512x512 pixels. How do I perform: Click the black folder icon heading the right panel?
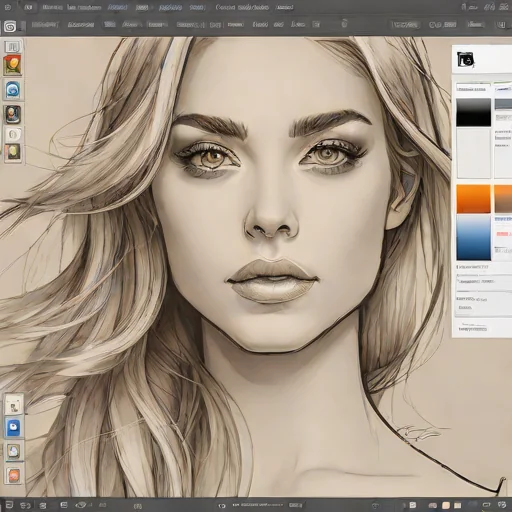tap(466, 60)
